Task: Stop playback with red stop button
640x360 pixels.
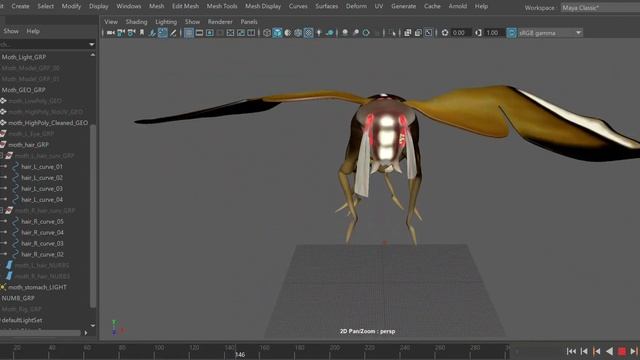Action: point(622,351)
